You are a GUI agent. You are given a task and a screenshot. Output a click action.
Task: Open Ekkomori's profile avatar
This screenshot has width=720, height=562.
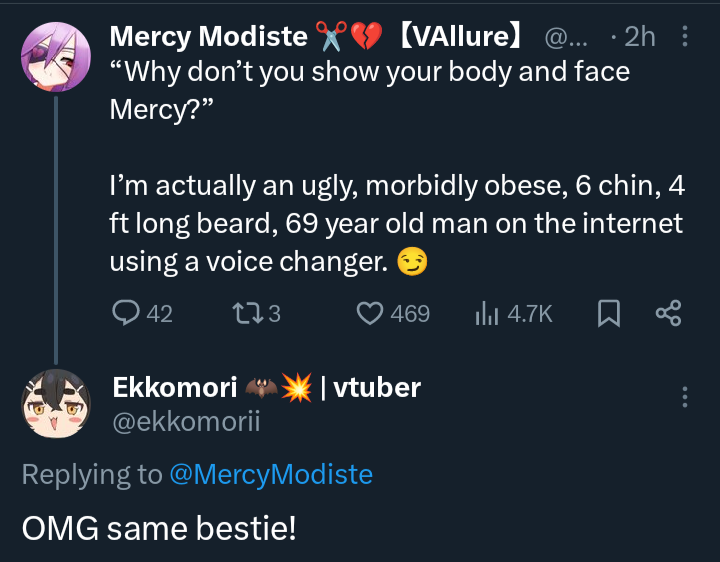[x=54, y=404]
